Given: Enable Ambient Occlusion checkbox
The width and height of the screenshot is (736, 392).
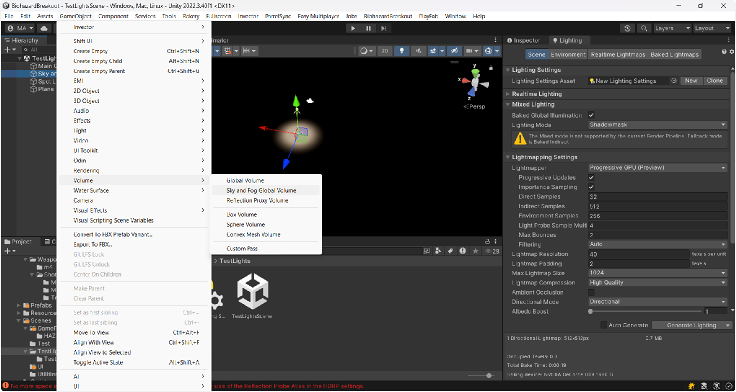Looking at the screenshot, I should point(591,292).
